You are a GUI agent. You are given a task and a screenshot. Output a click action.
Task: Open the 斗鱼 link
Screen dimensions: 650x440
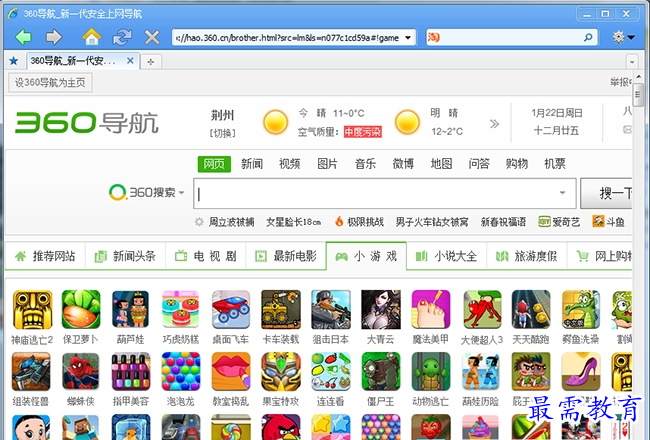tap(608, 222)
